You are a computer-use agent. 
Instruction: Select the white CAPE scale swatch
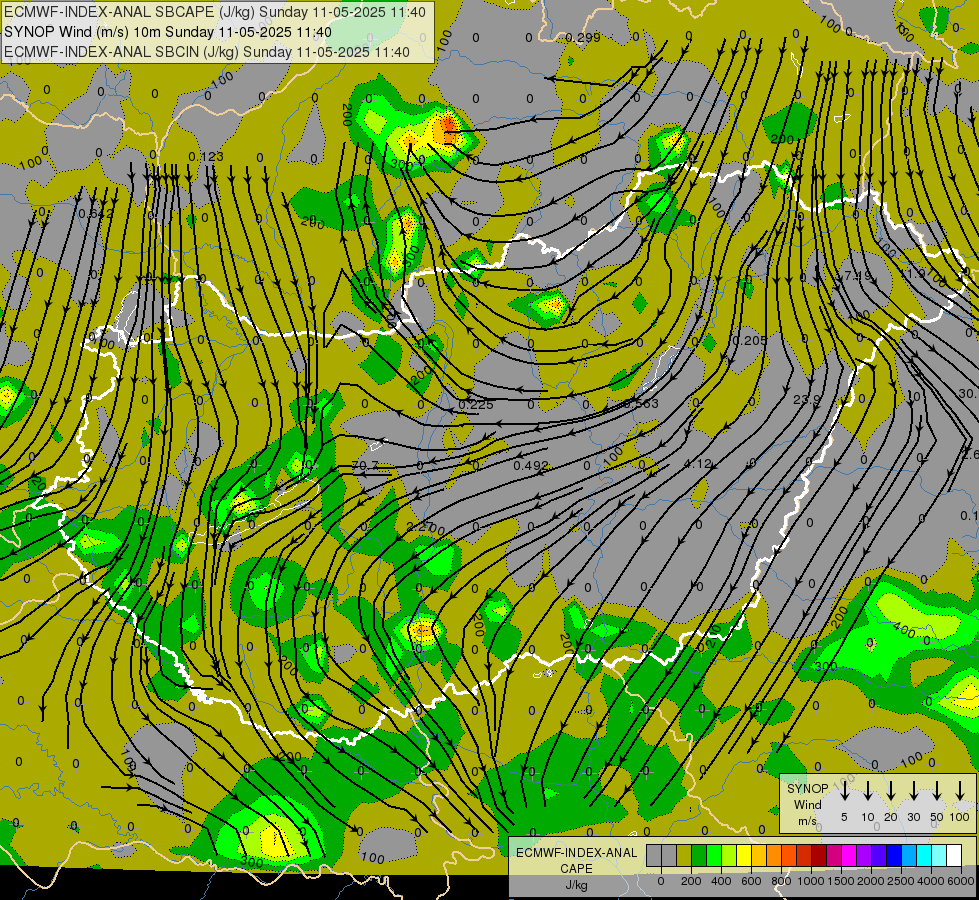click(x=955, y=855)
